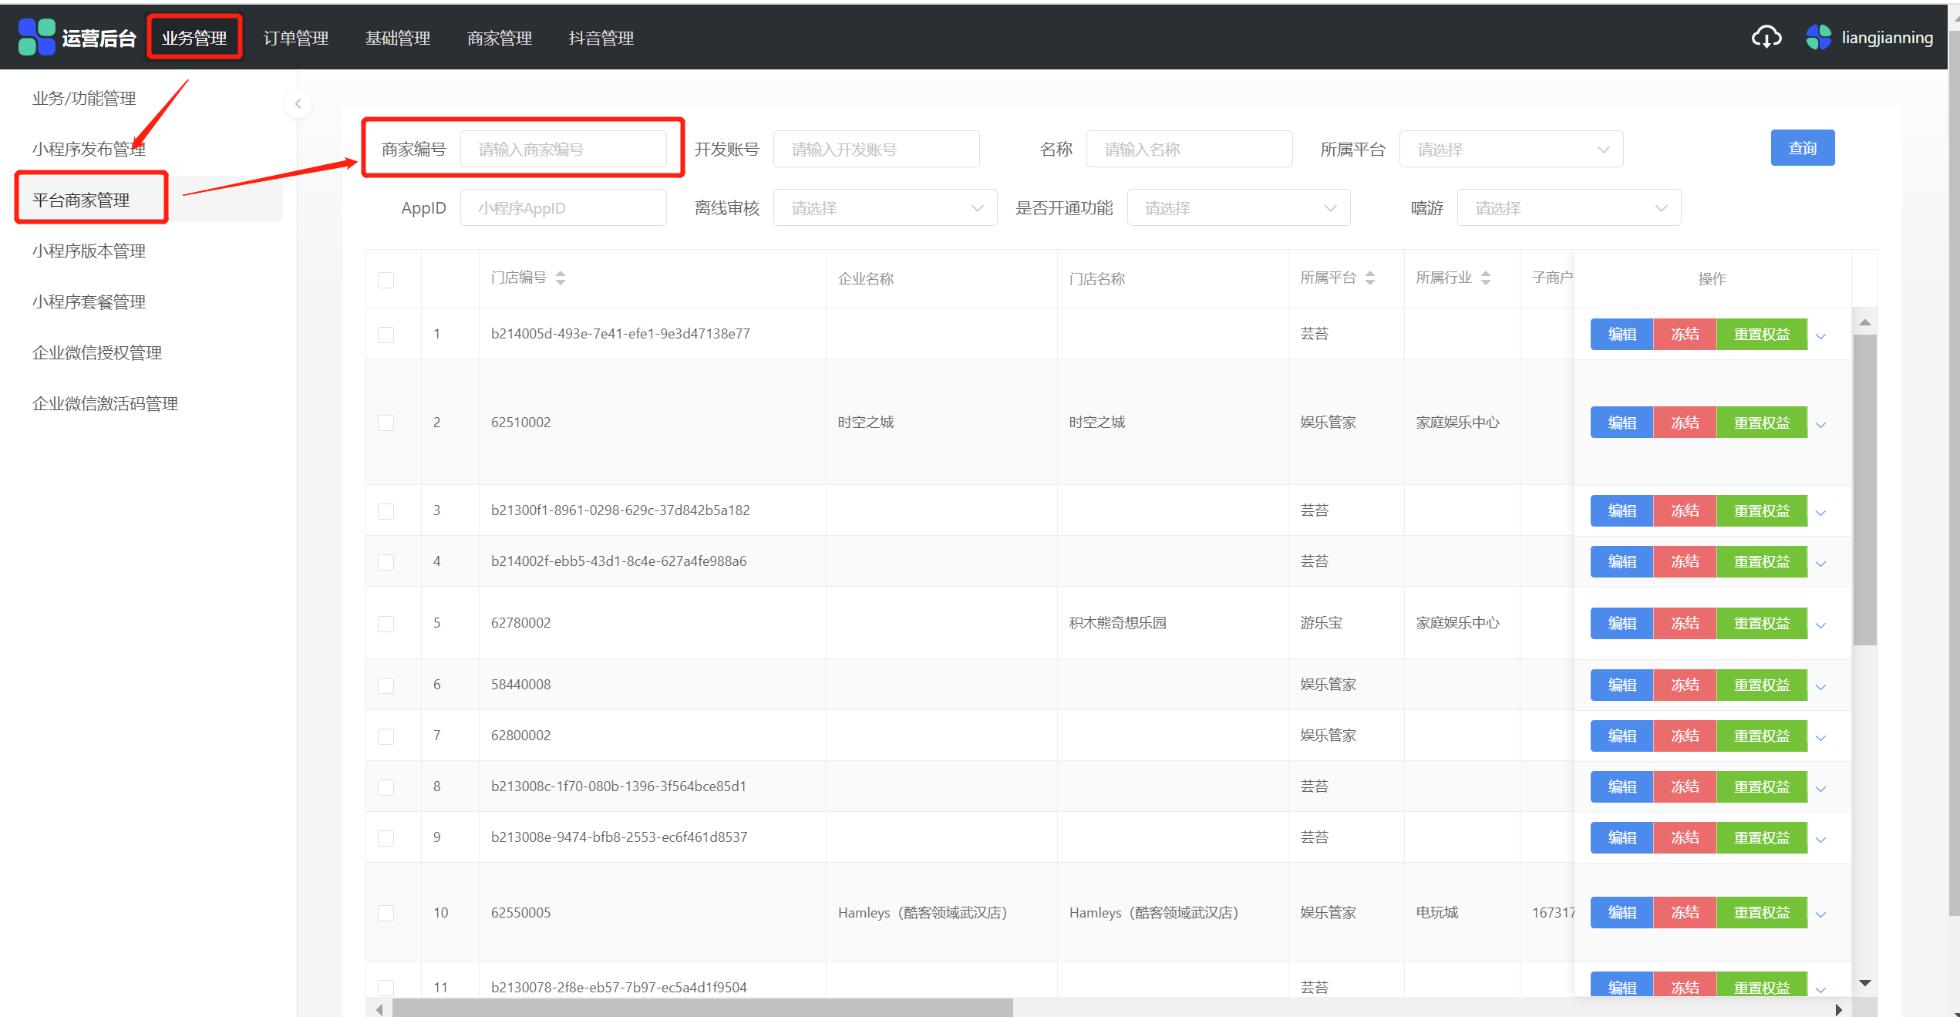Check row 4 checkbox b214002f
Screen dimensions: 1960x1017
tap(386, 562)
